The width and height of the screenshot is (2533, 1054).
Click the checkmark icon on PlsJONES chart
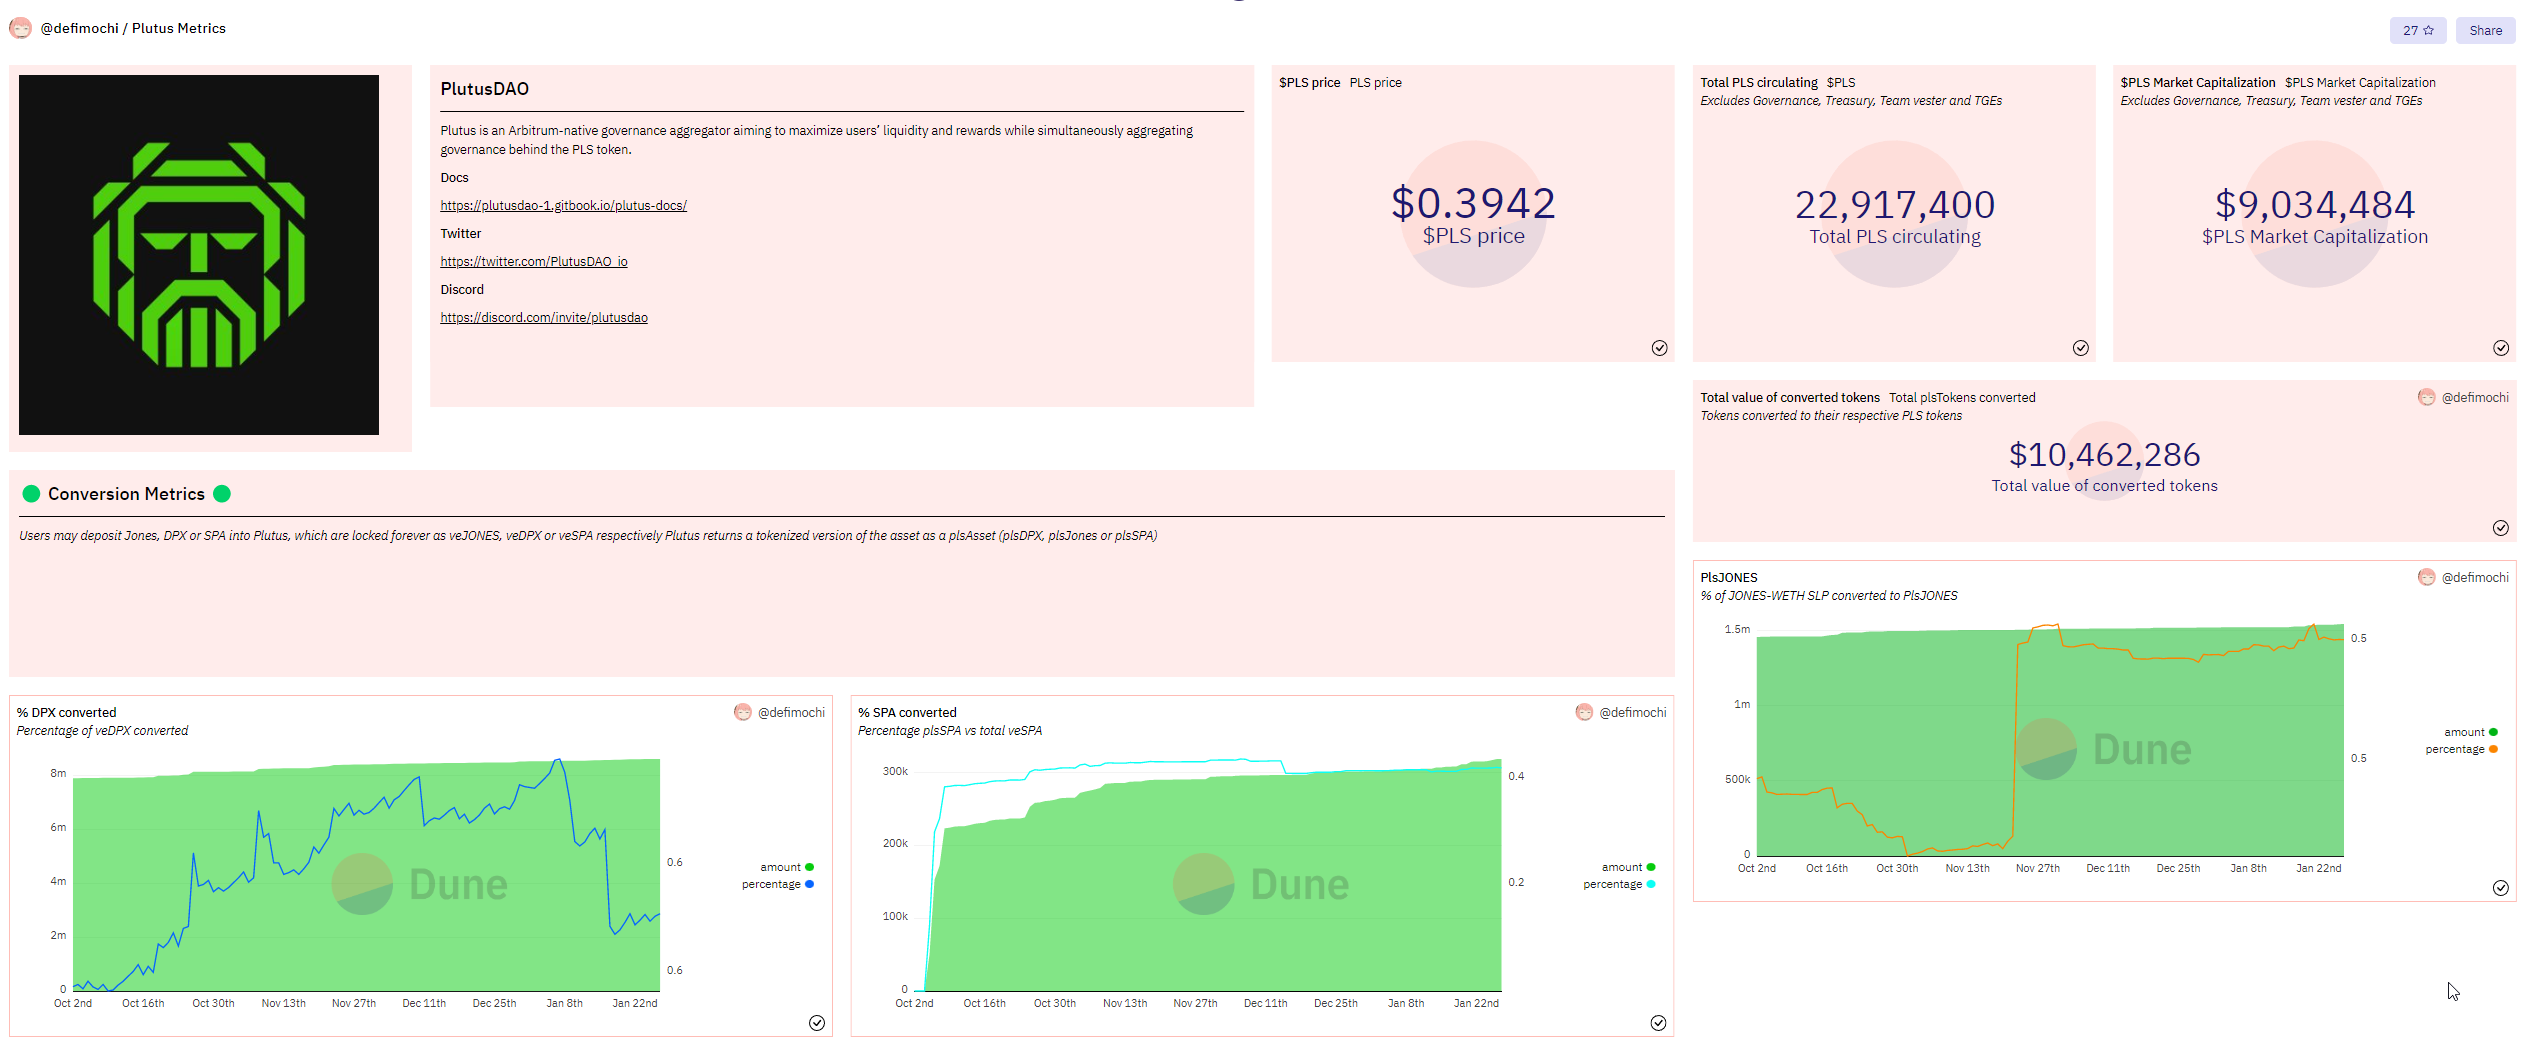(x=2500, y=888)
